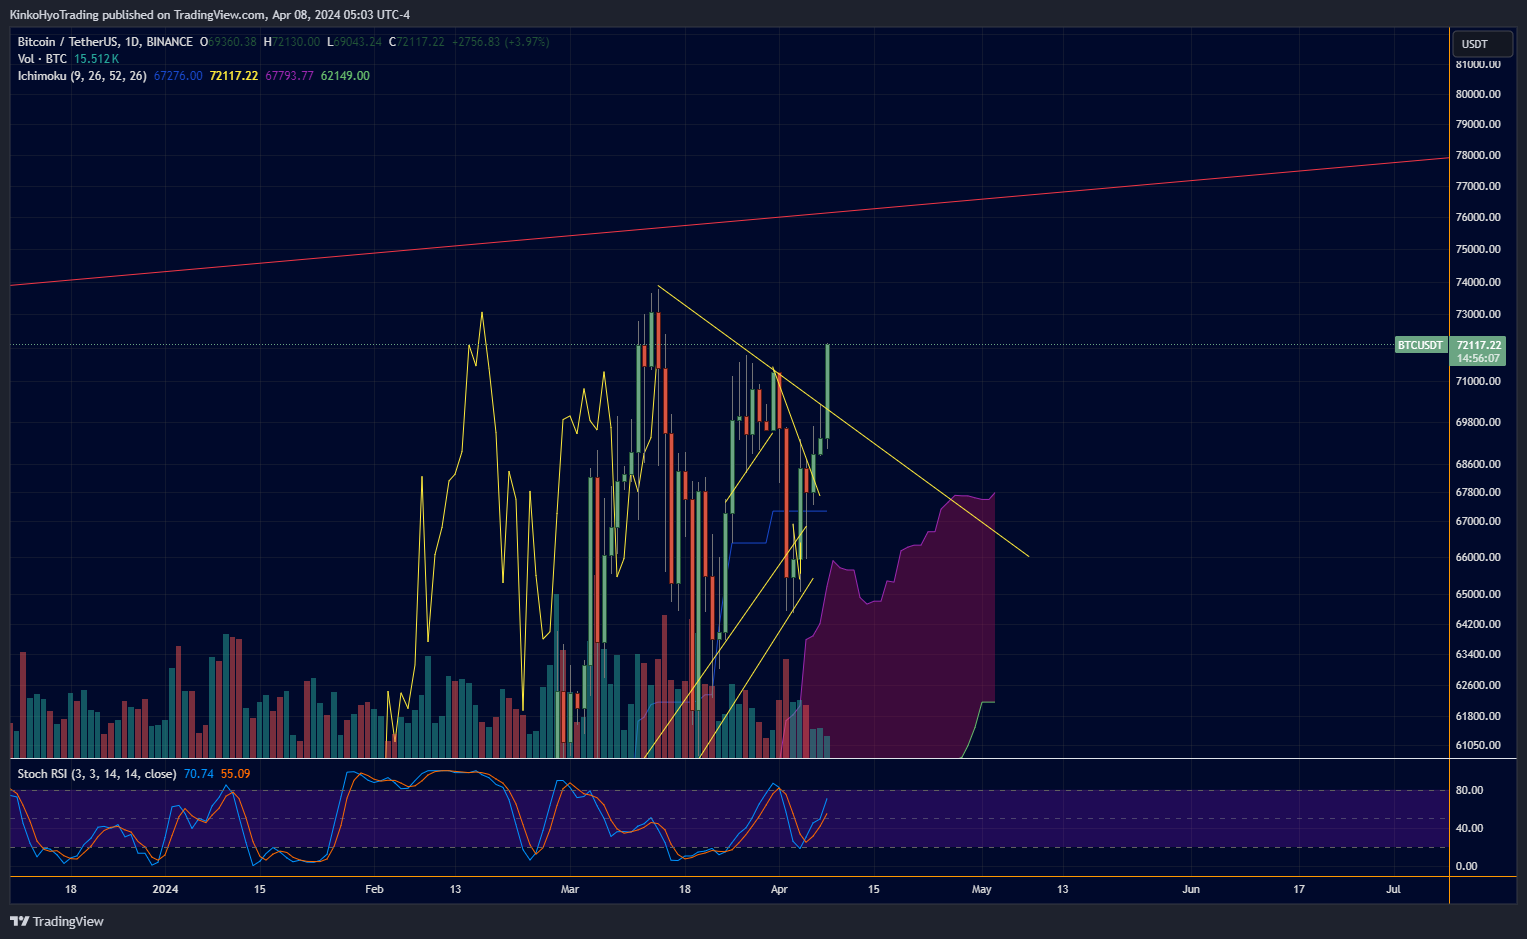Click the open value O69360.38
The width and height of the screenshot is (1527, 939).
coord(228,42)
